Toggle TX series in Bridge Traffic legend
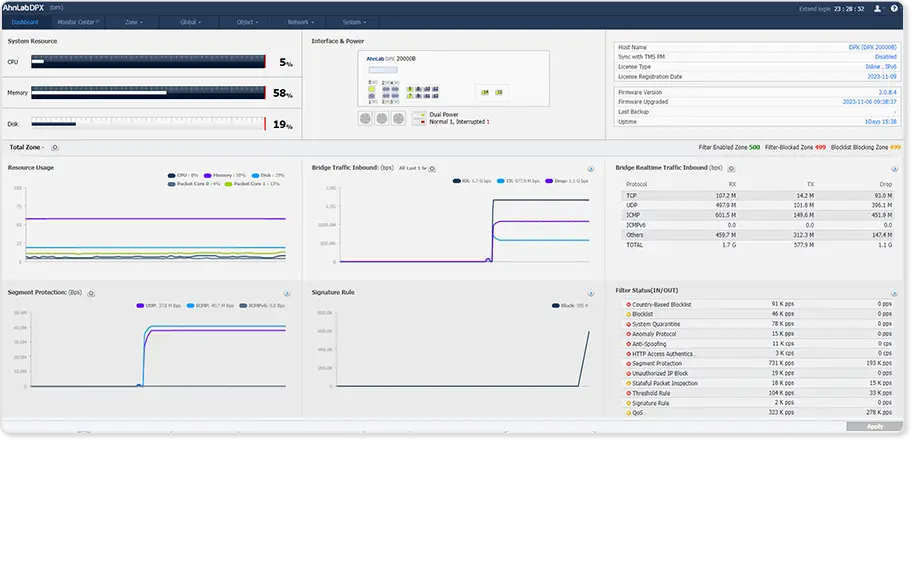The image size is (912, 564). pyautogui.click(x=519, y=181)
